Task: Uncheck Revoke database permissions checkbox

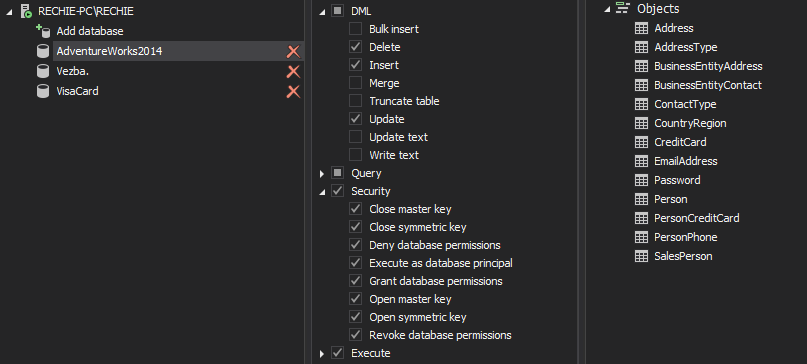Action: pyautogui.click(x=356, y=335)
